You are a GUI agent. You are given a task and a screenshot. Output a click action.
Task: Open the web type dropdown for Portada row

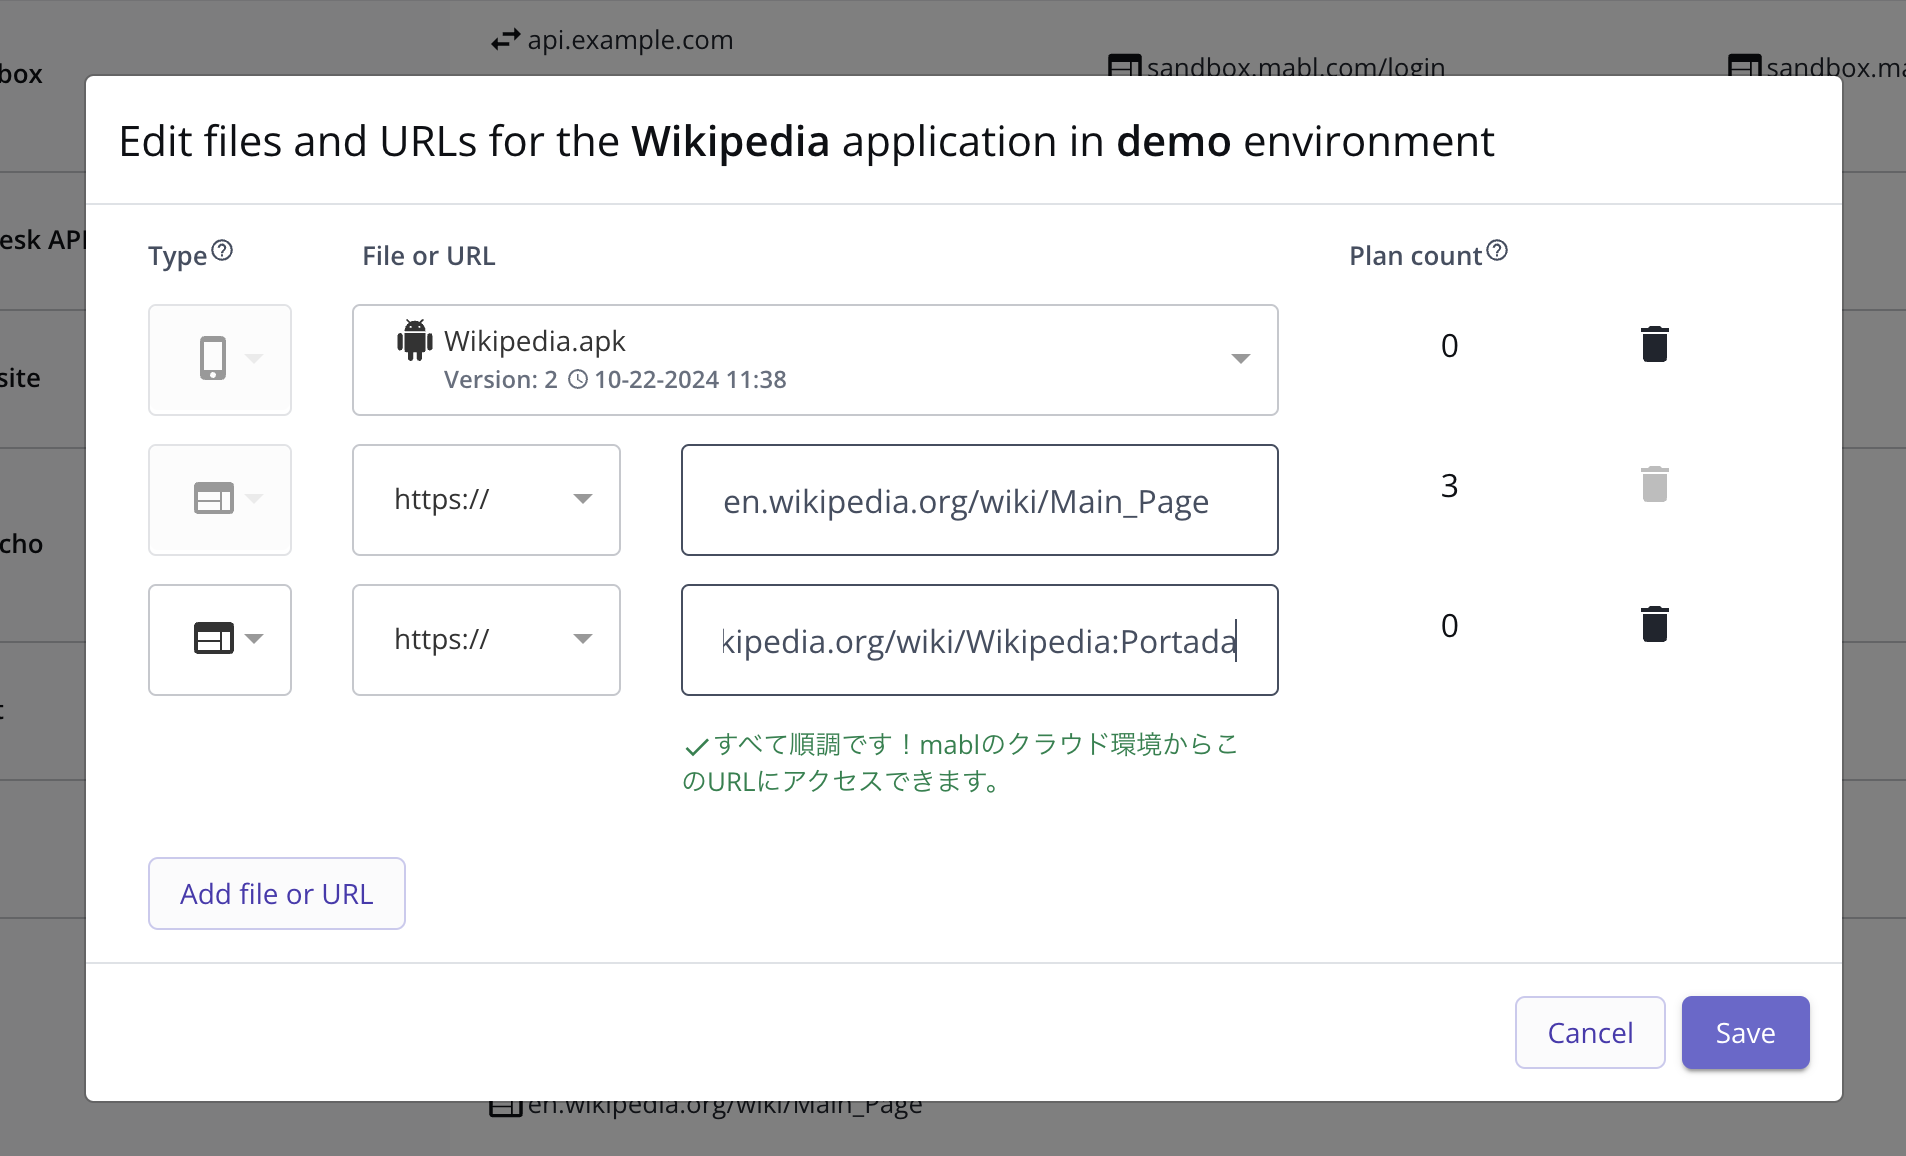pos(220,640)
